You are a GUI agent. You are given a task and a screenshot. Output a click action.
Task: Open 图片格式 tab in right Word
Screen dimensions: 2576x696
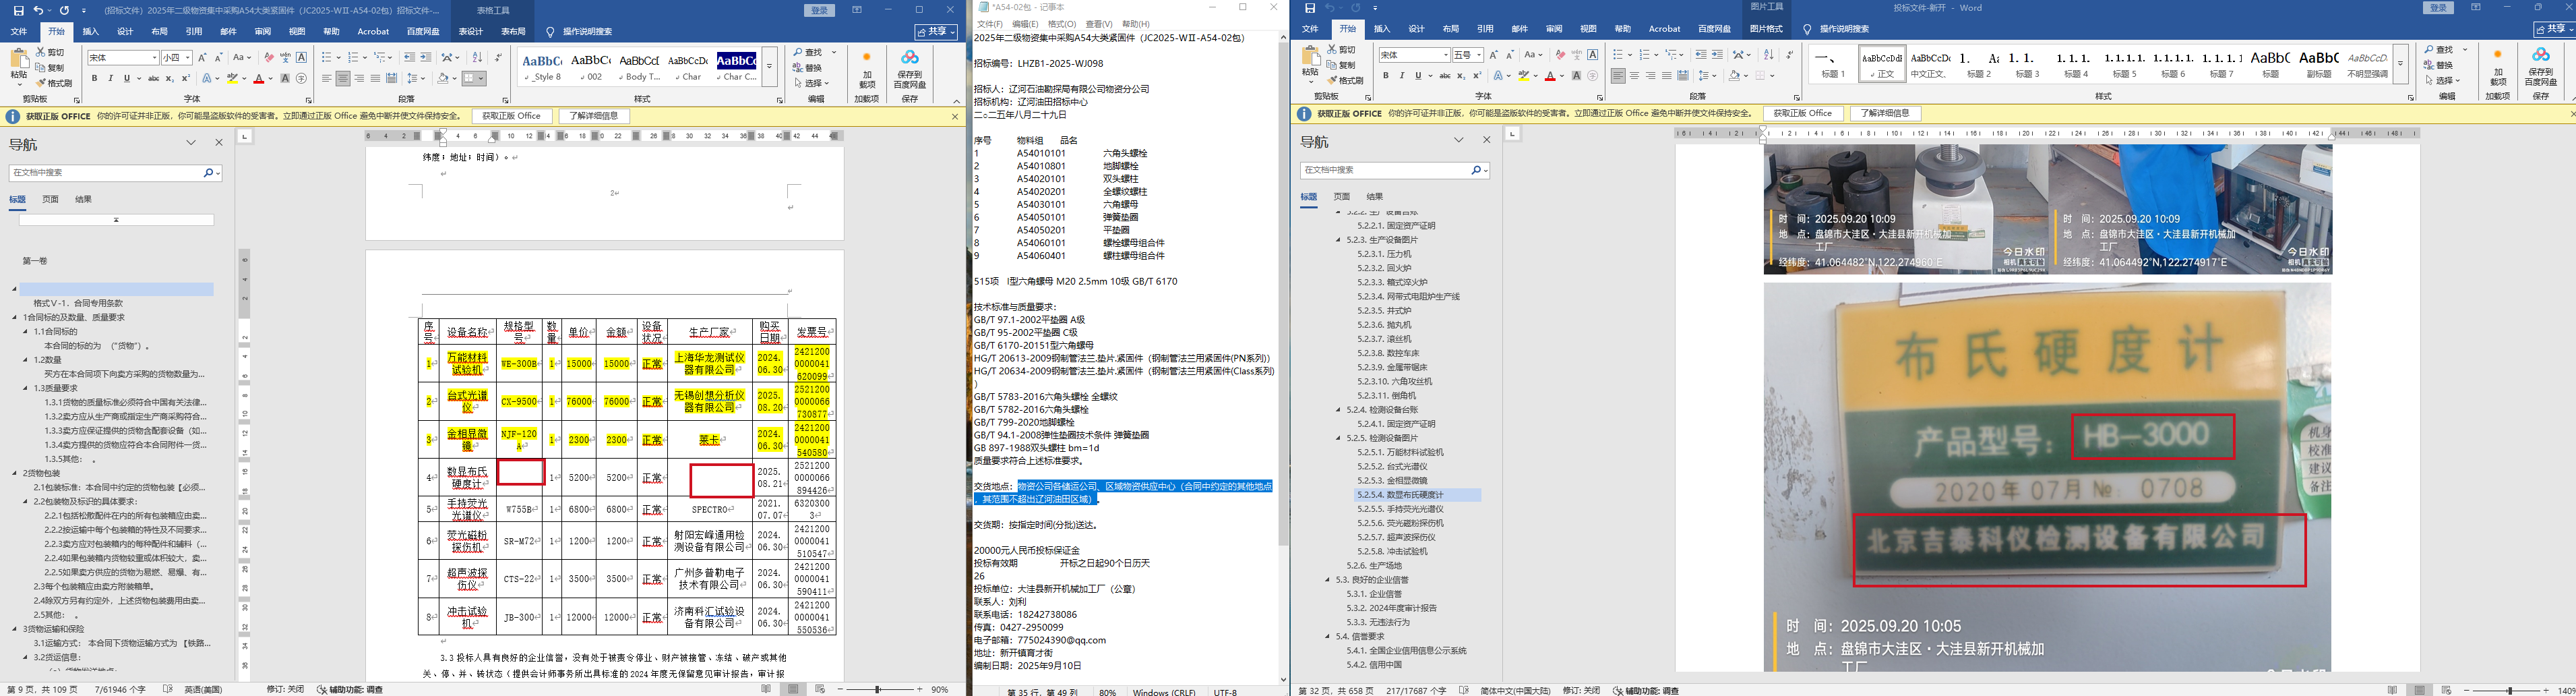pyautogui.click(x=1766, y=29)
